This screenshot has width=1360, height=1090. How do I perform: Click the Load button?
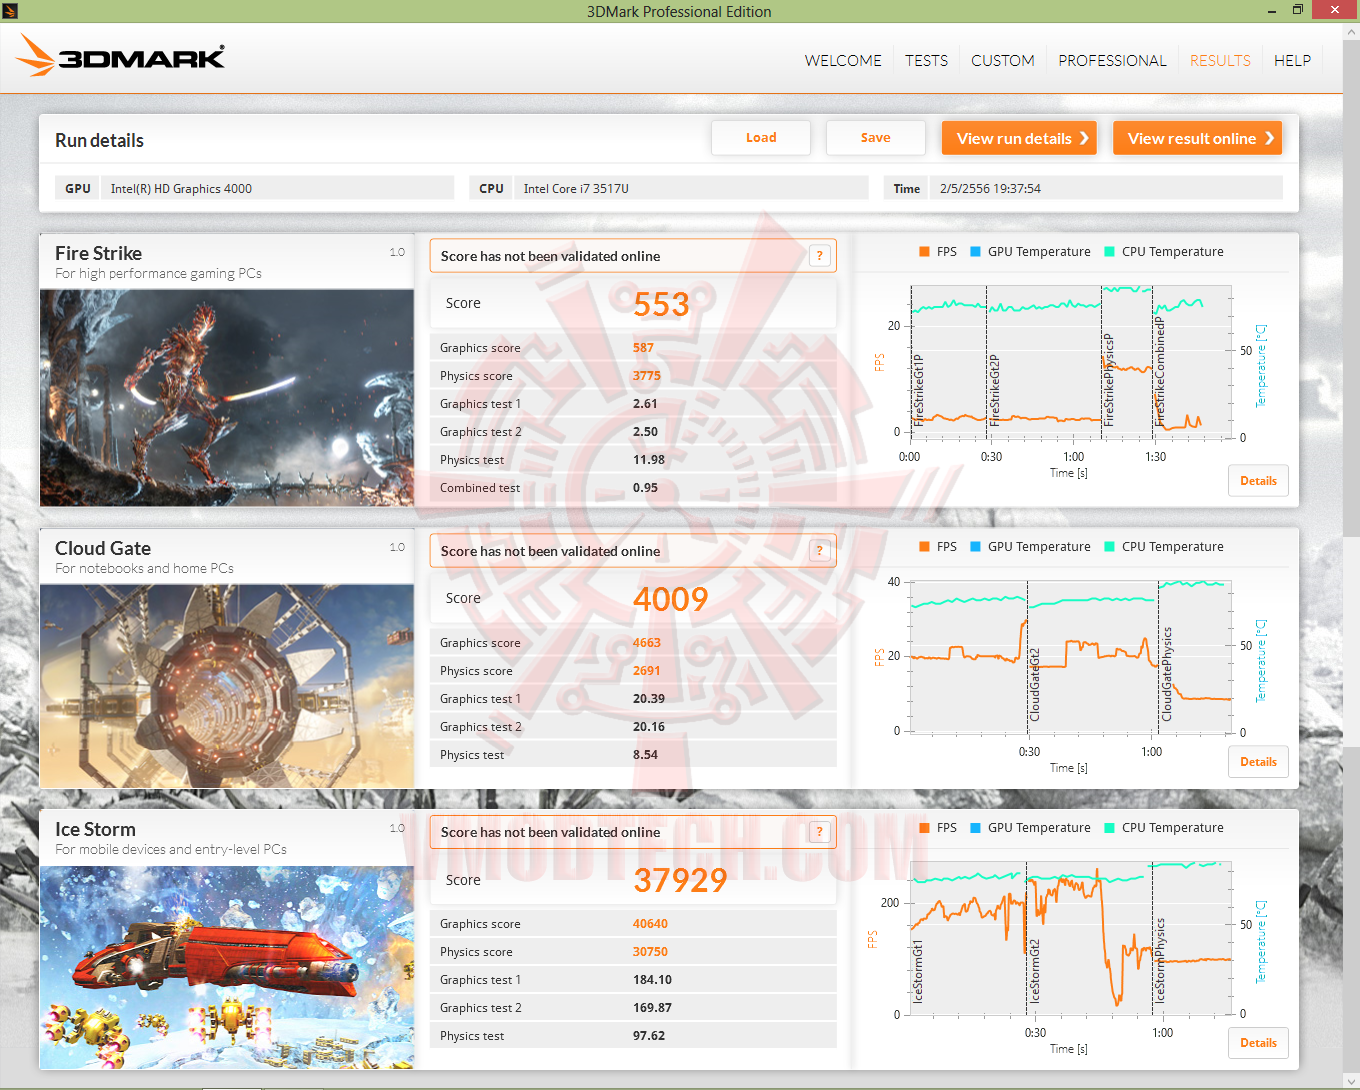coord(761,138)
